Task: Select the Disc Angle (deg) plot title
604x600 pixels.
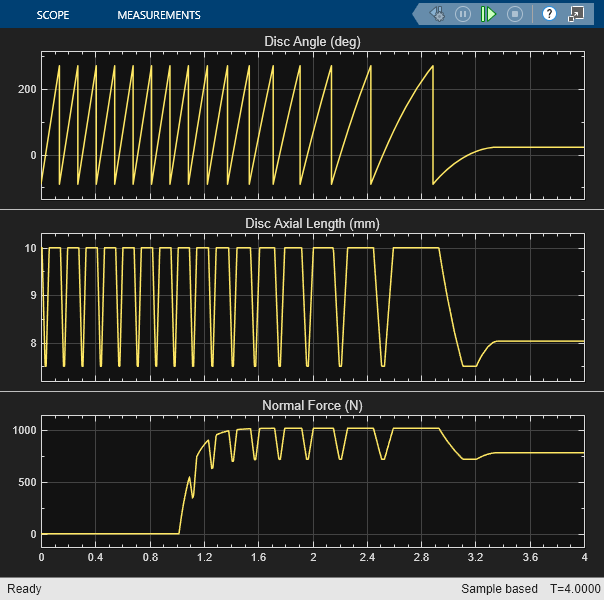Action: 312,41
